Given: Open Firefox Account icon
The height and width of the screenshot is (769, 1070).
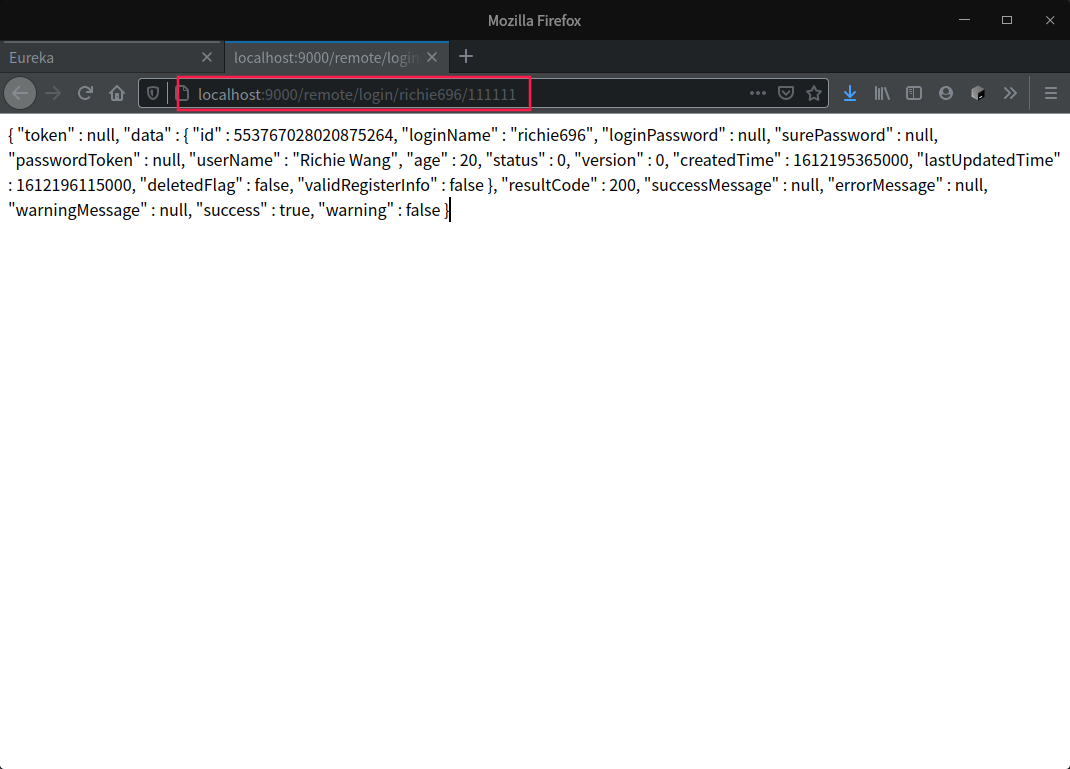Looking at the screenshot, I should click(x=946, y=93).
